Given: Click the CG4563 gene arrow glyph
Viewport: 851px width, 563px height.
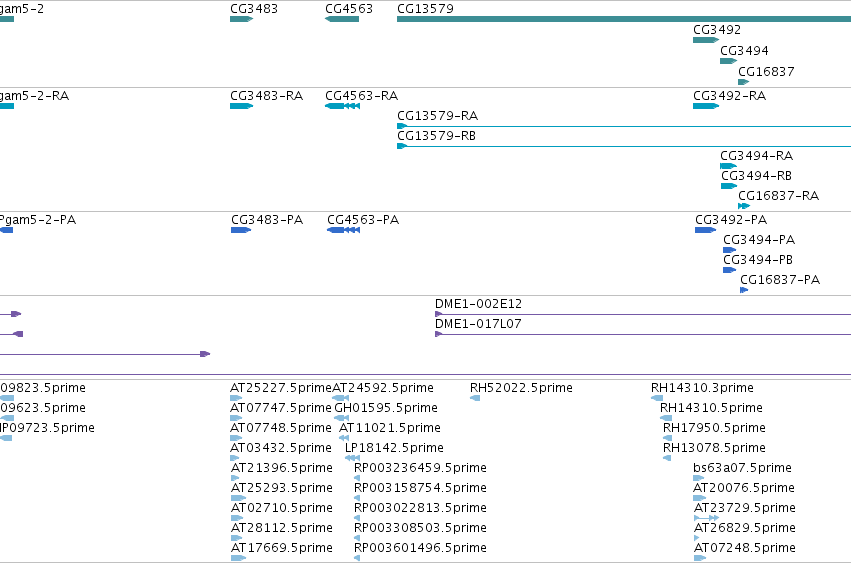Looking at the screenshot, I should (x=342, y=20).
